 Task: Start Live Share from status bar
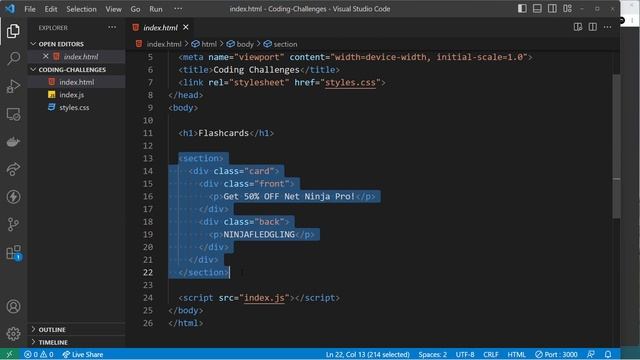(83, 354)
